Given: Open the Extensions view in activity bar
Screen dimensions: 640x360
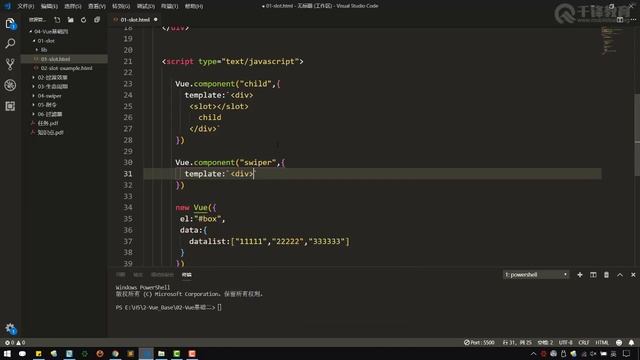Looking at the screenshot, I should [10, 106].
